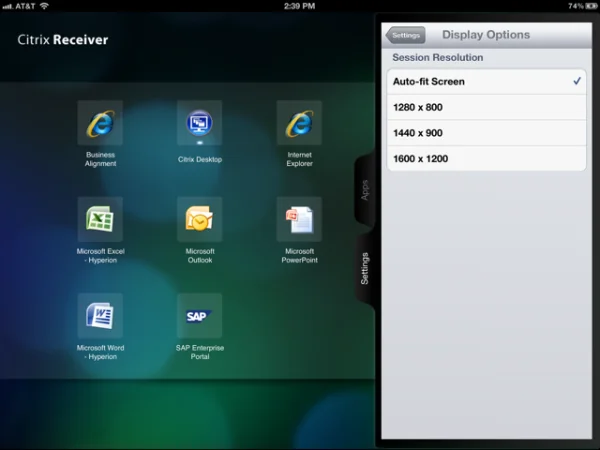Tap the AT&T signal bars in the status bar
Viewport: 600px width, 450px height.
pos(7,6)
